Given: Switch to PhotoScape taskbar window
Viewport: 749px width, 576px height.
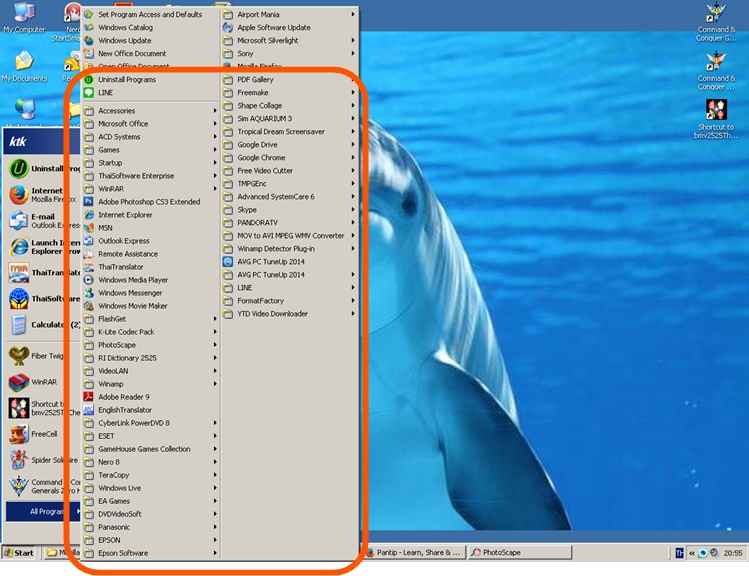Looking at the screenshot, I should coord(520,553).
